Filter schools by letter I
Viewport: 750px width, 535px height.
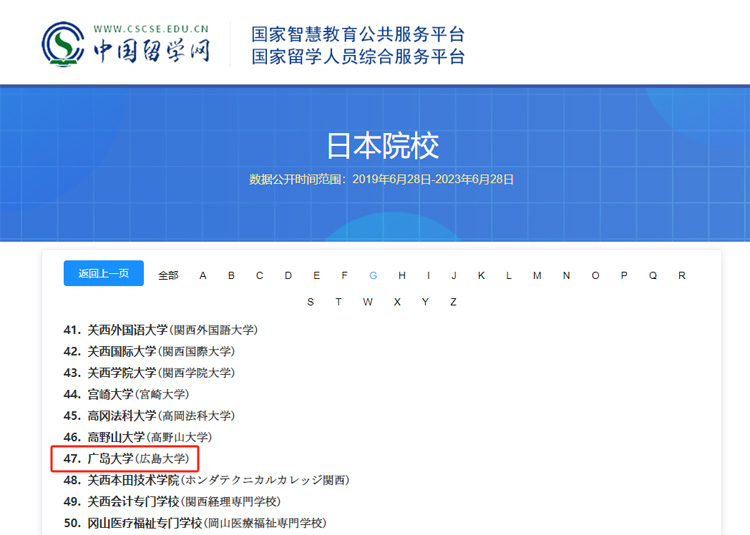tap(429, 275)
